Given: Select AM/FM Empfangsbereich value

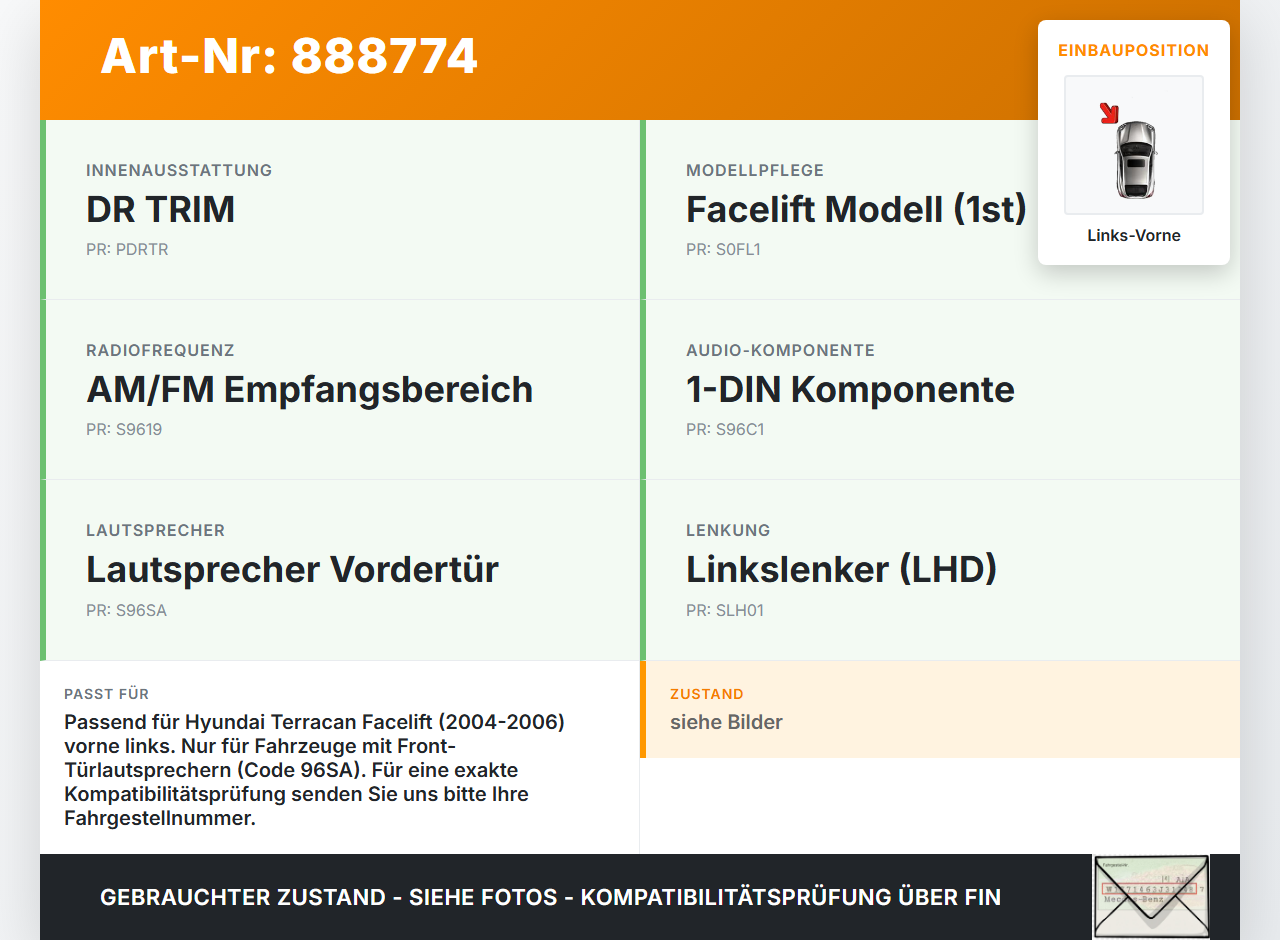Looking at the screenshot, I should pyautogui.click(x=309, y=389).
